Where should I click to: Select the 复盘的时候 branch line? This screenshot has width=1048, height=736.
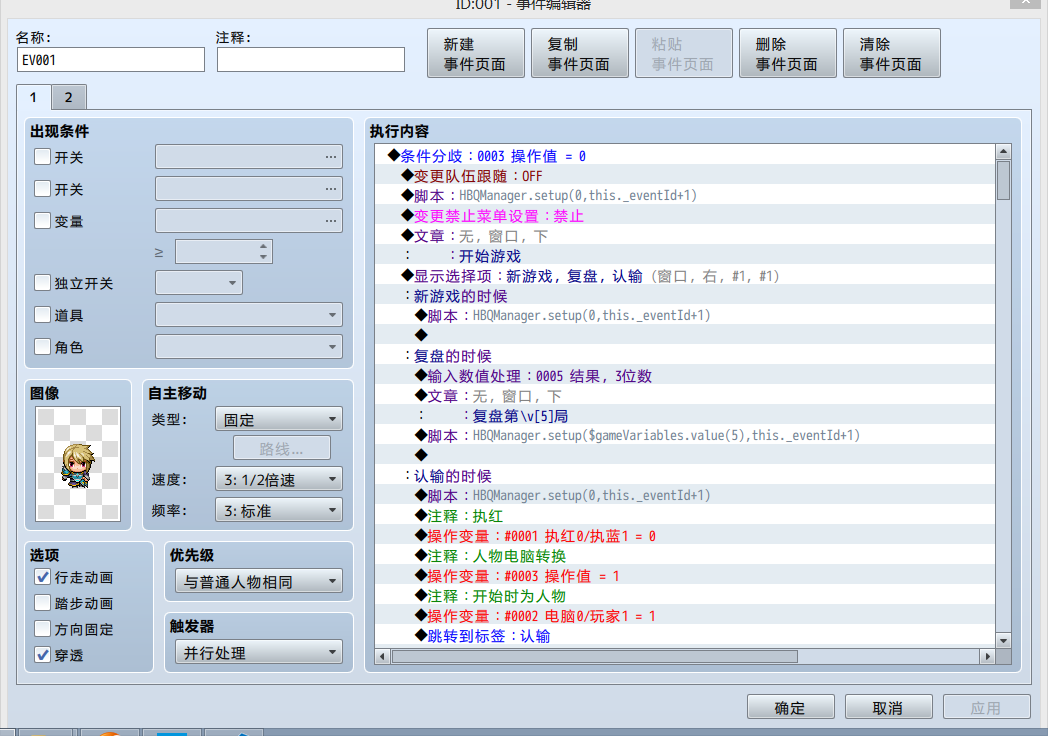pyautogui.click(x=685, y=356)
